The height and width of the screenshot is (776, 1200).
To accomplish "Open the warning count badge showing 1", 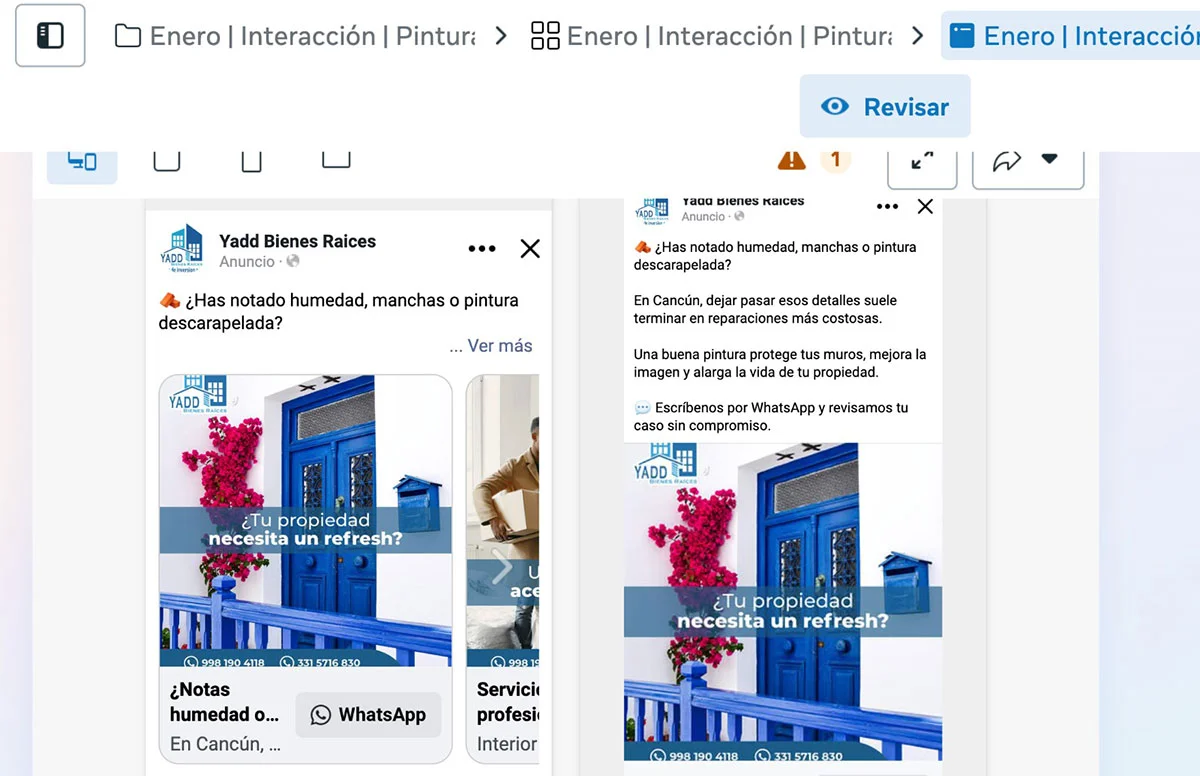I will [x=835, y=160].
